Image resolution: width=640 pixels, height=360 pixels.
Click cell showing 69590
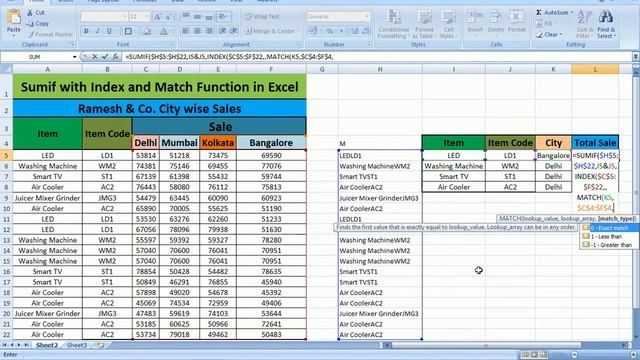[x=271, y=156]
